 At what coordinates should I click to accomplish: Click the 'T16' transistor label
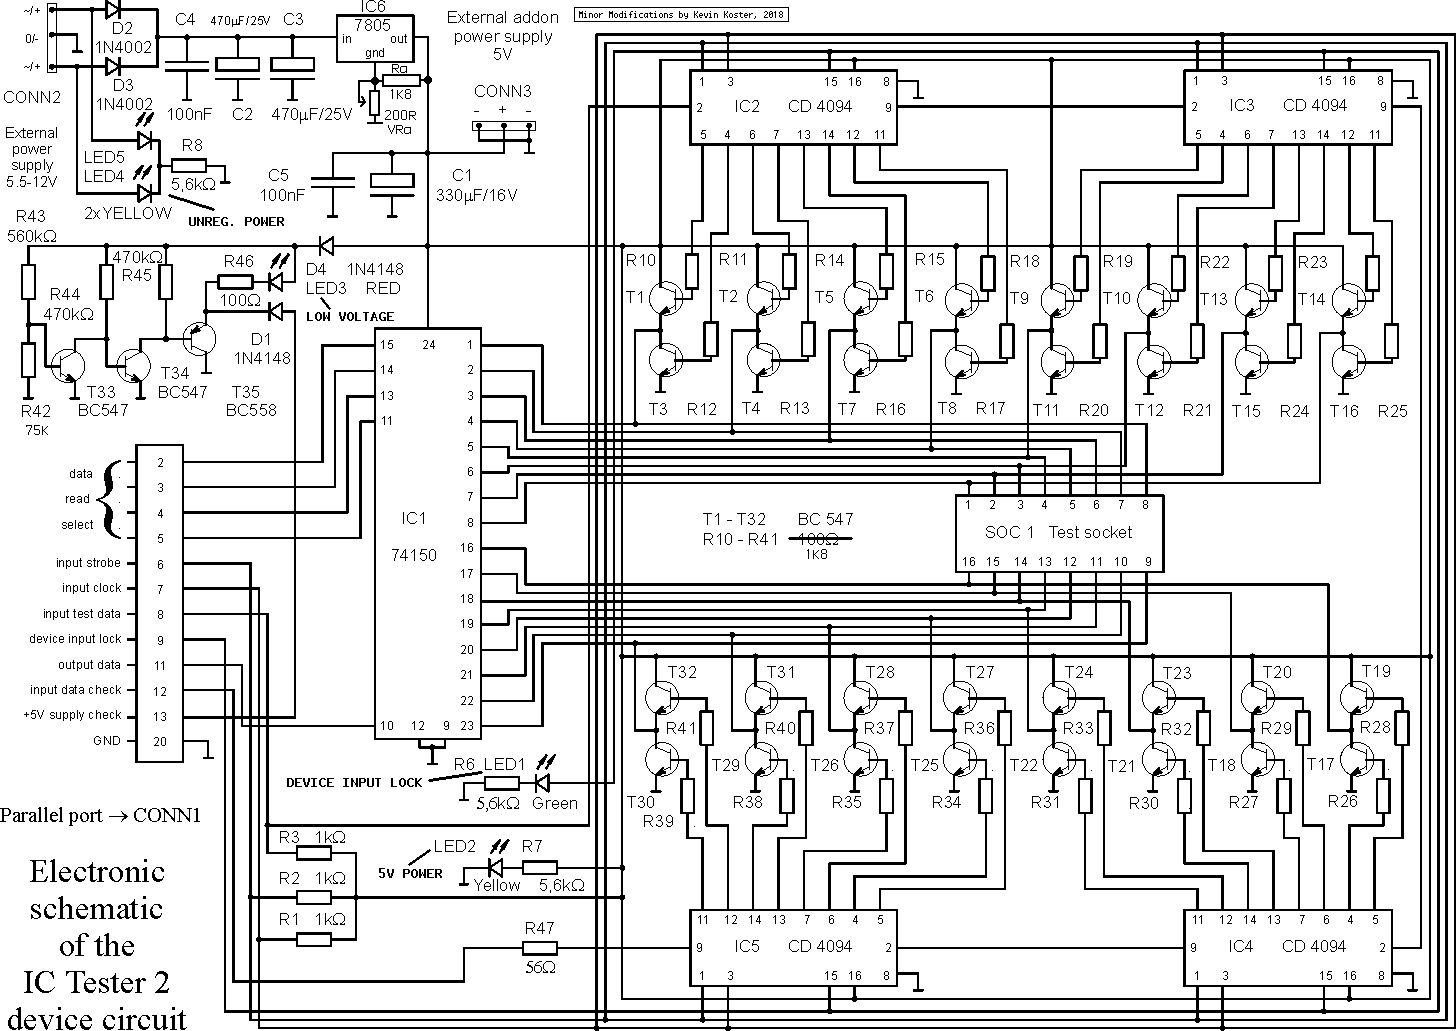pos(1344,410)
